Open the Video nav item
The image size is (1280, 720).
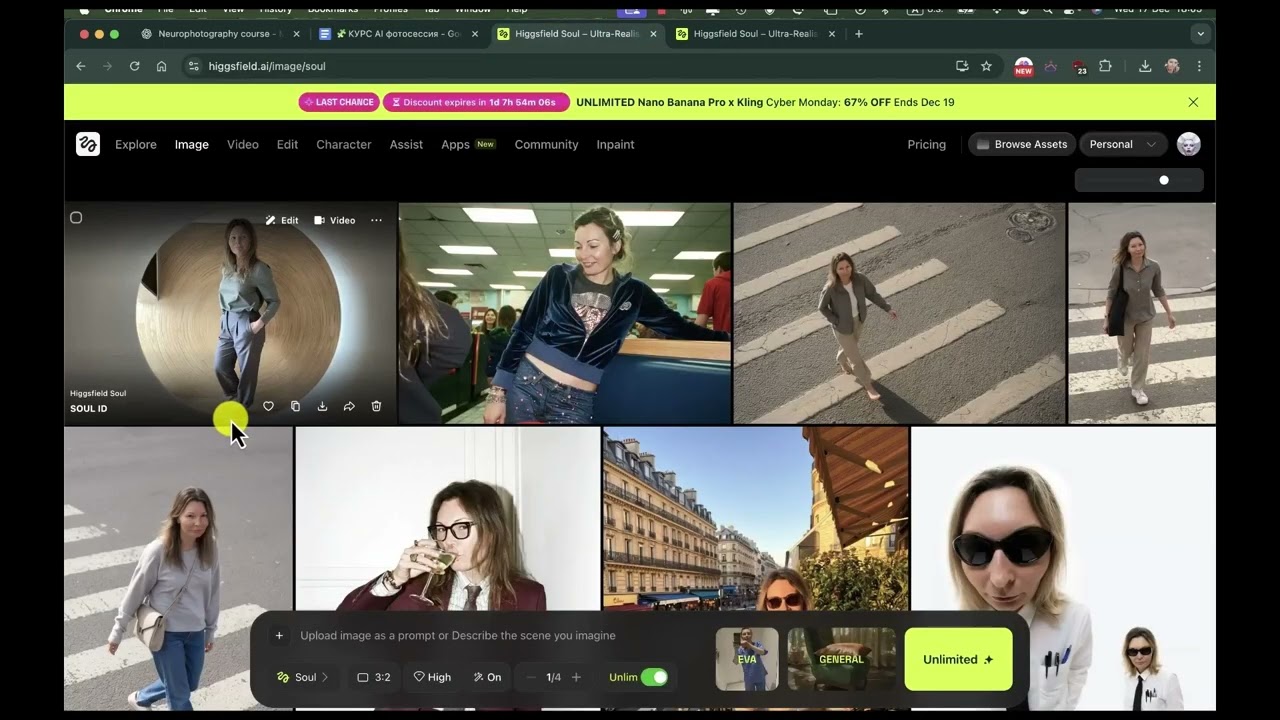(x=243, y=144)
